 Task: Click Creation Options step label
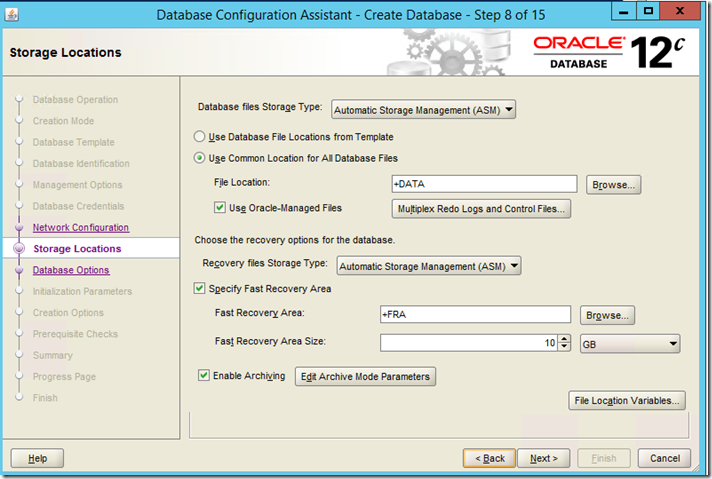(x=68, y=312)
